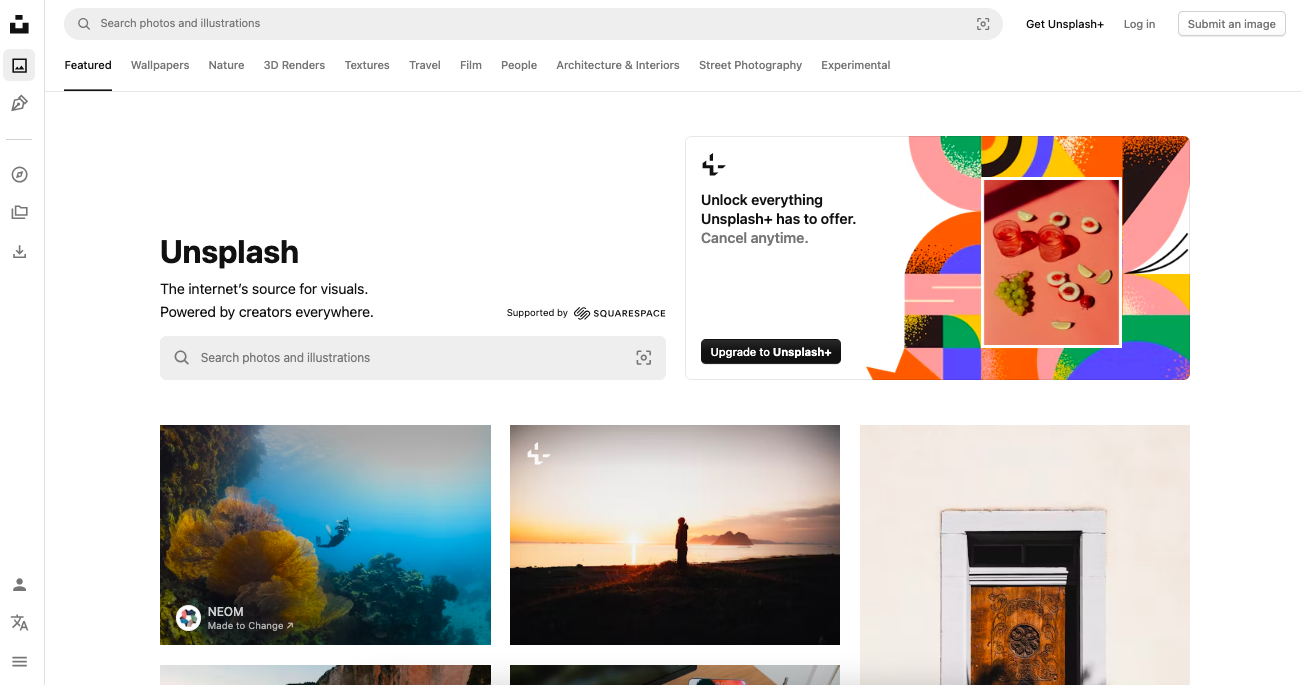Open Explore via the compass sidebar icon
This screenshot has height=685, width=1302.
point(19,174)
